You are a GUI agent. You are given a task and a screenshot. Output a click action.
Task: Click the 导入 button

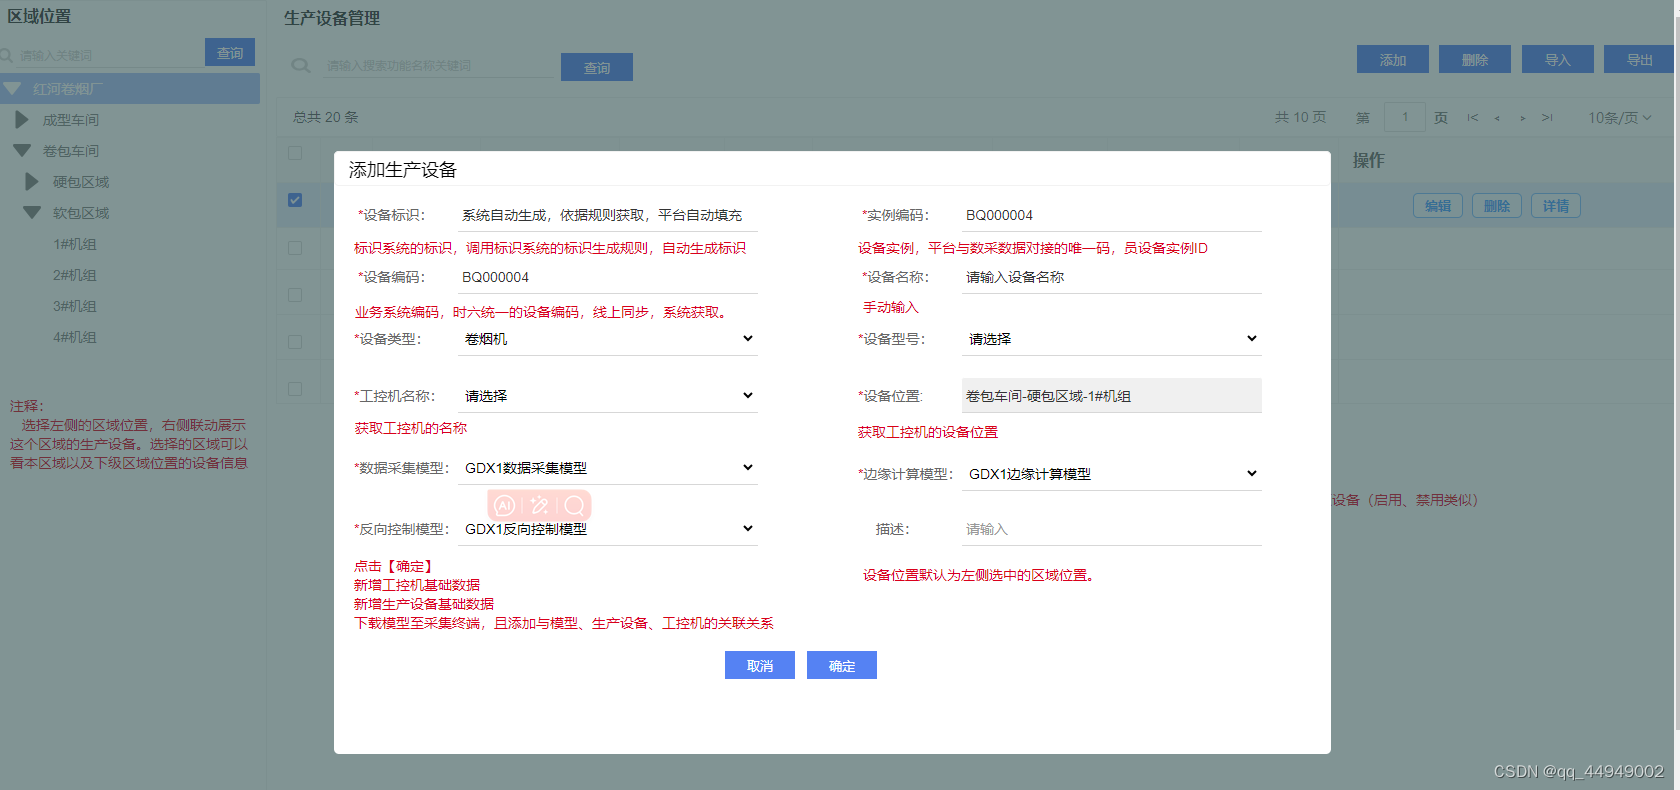[x=1558, y=59]
